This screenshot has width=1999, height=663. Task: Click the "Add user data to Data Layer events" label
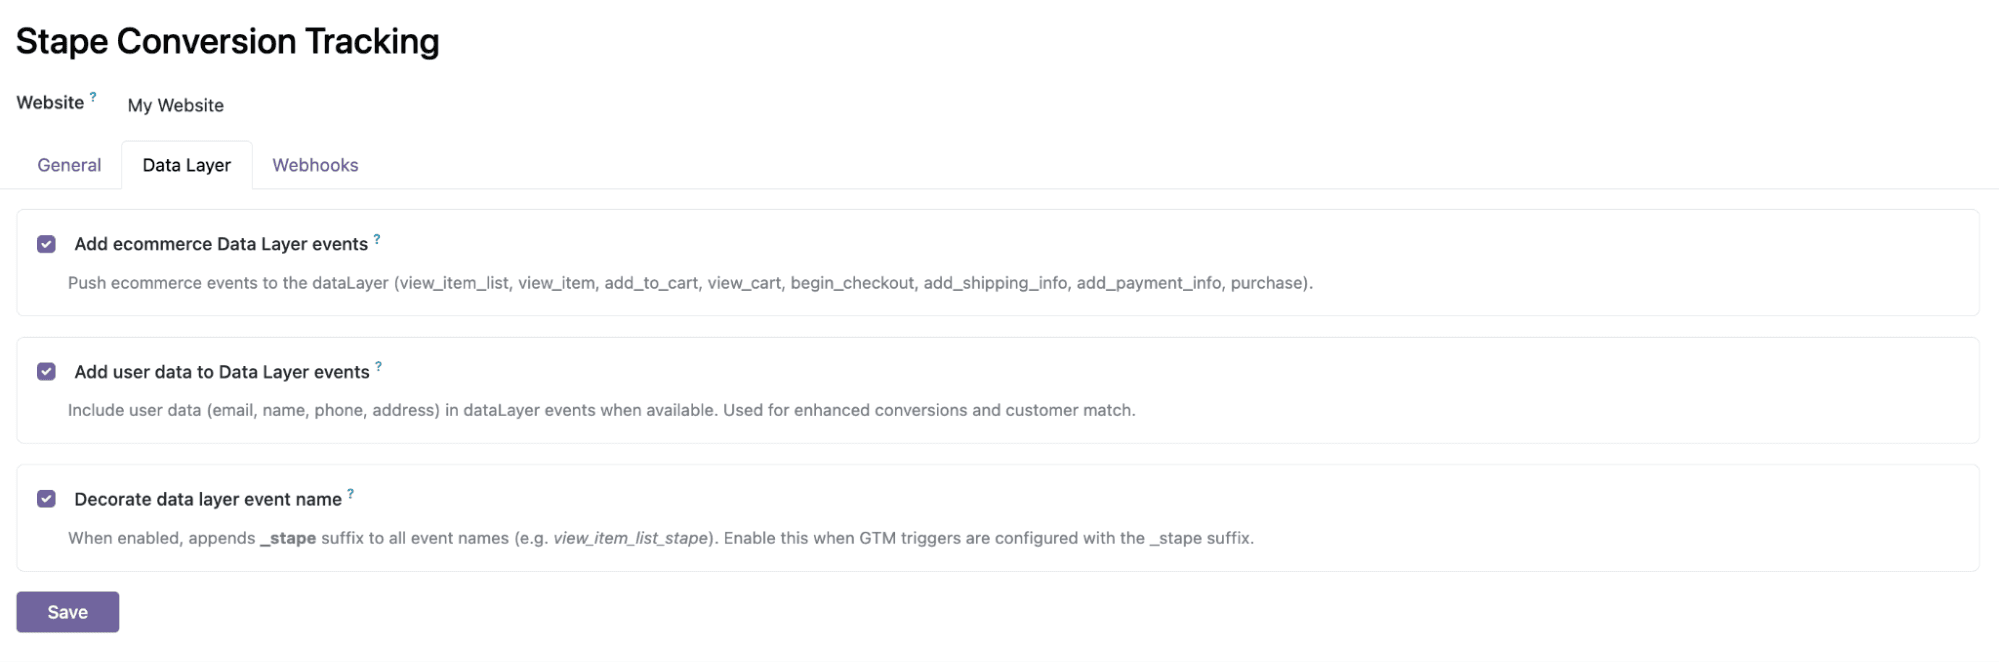(x=221, y=371)
